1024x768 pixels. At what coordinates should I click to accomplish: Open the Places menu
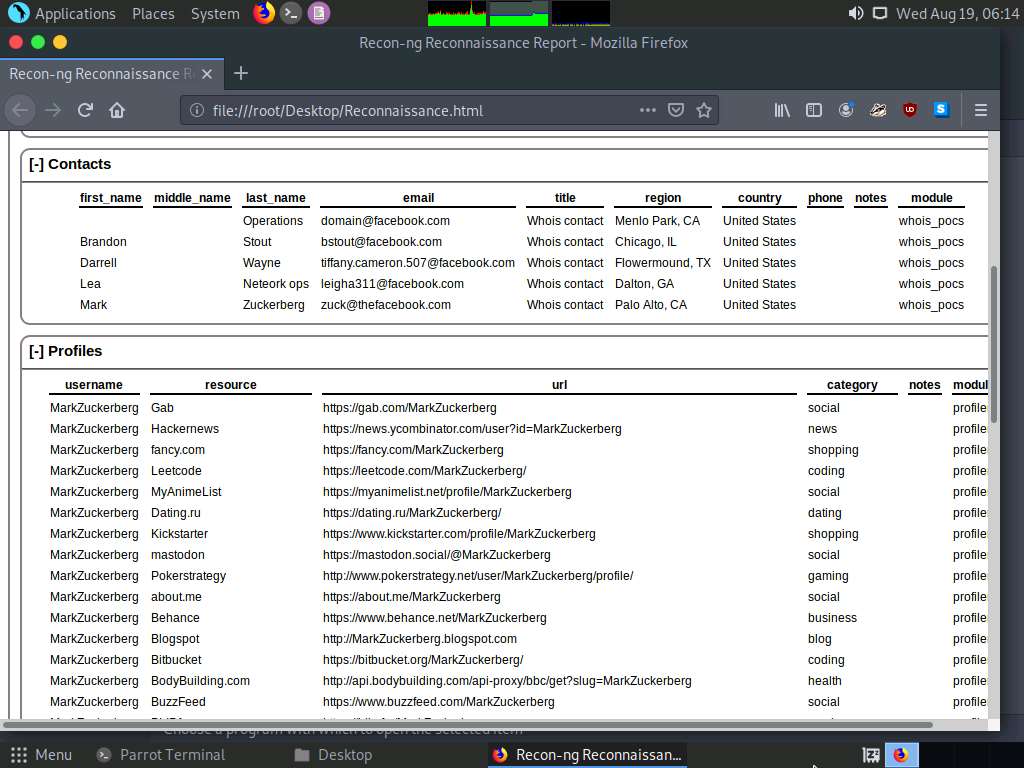[x=153, y=14]
